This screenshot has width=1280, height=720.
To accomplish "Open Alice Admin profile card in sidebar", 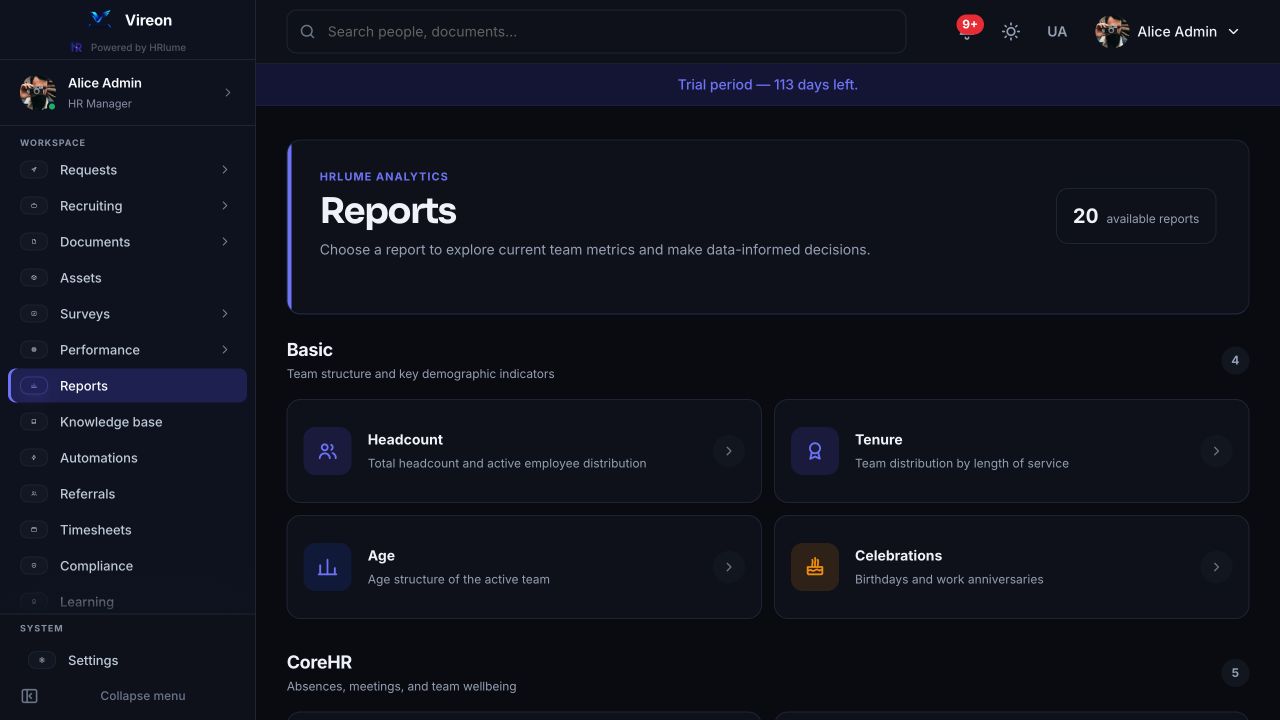I will 127,93.
